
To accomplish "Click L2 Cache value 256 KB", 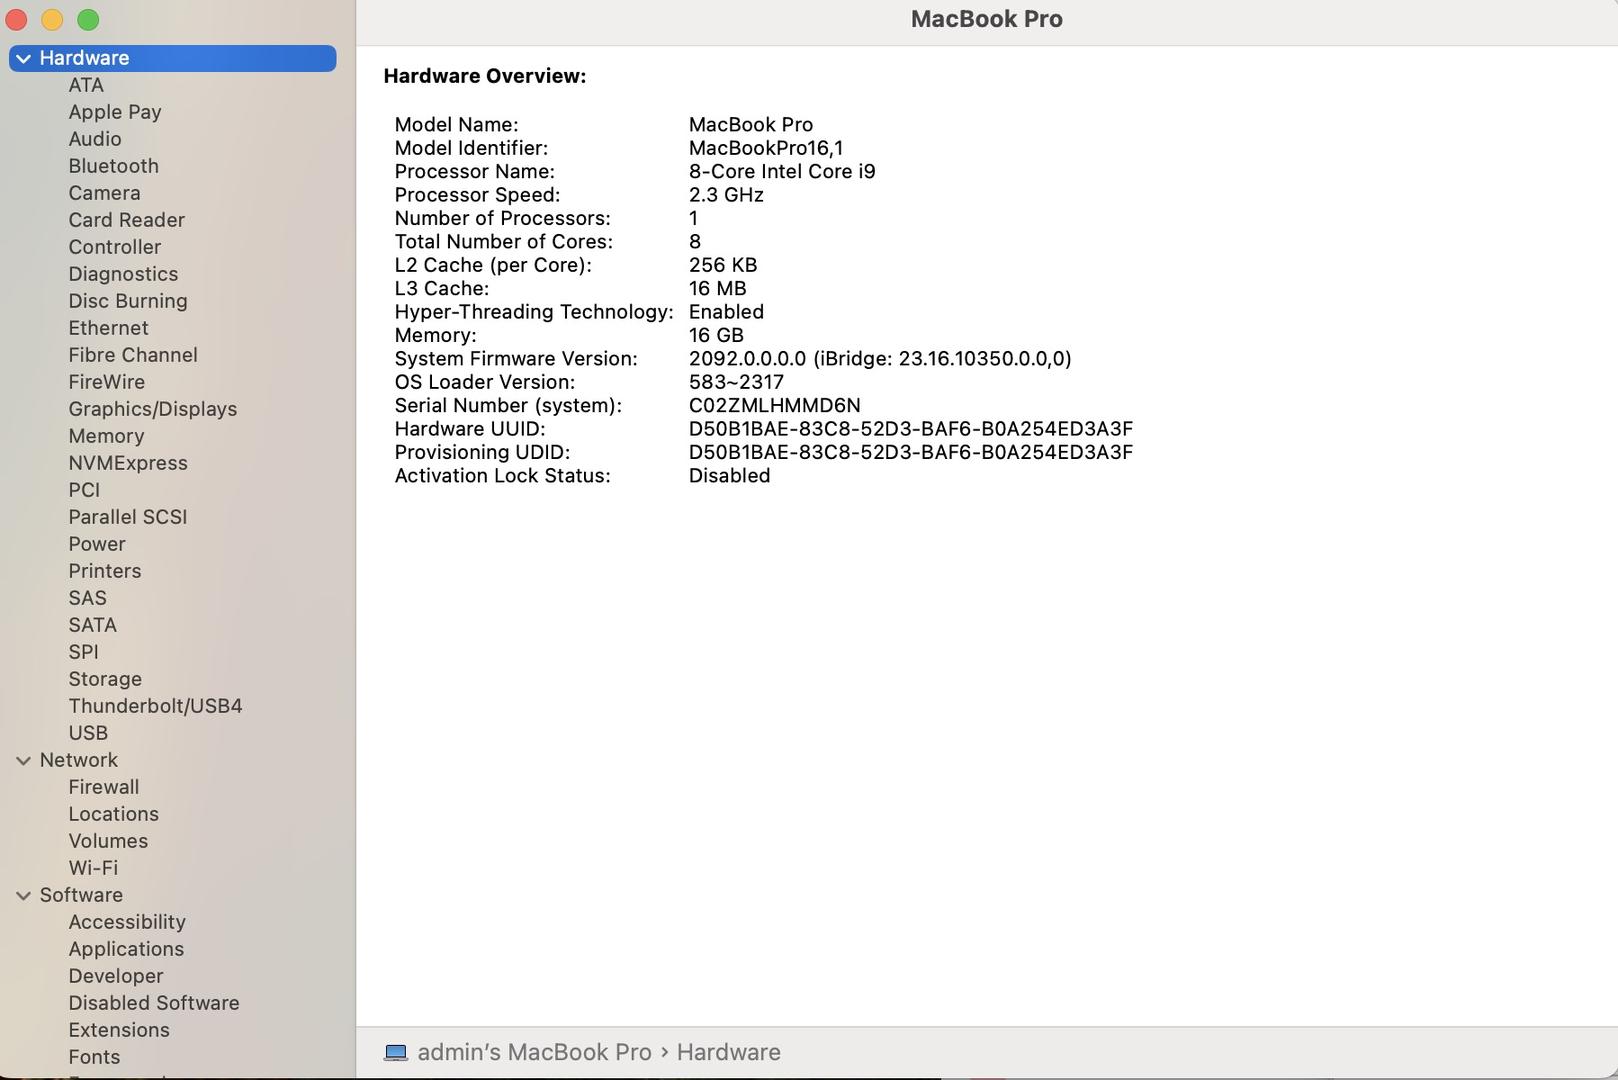I will pyautogui.click(x=722, y=265).
